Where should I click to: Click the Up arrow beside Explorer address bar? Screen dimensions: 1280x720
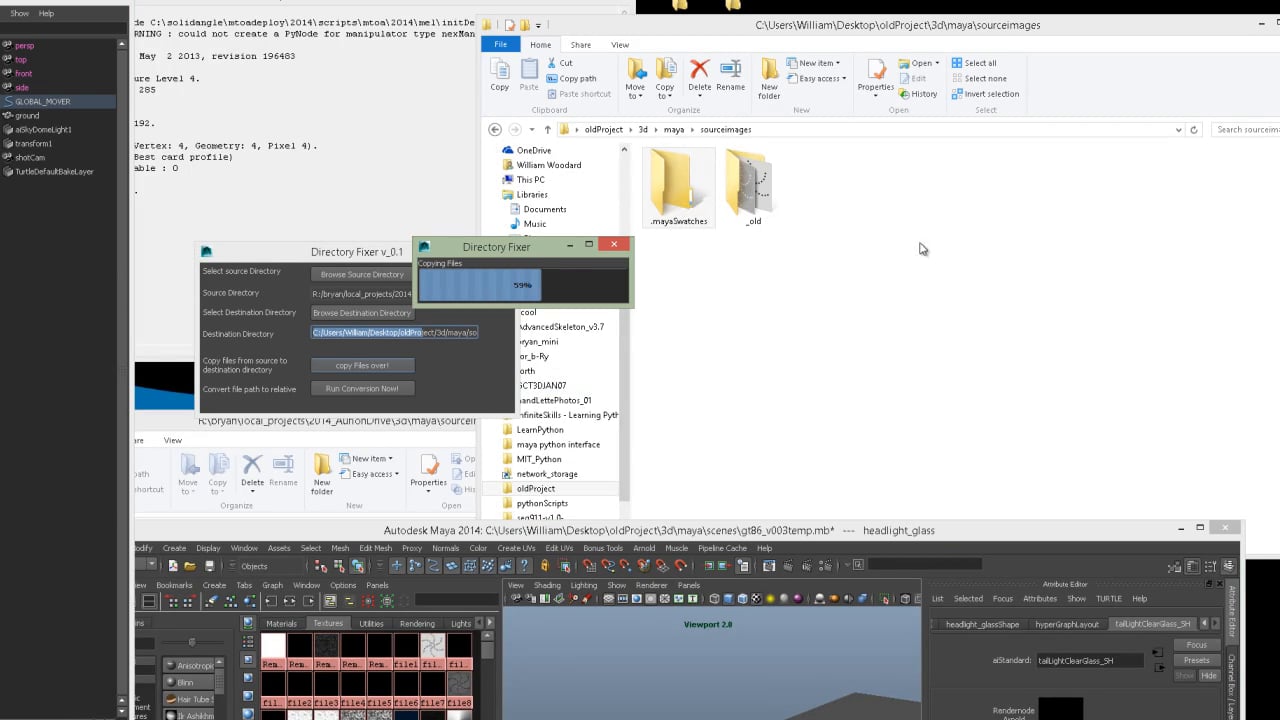click(x=546, y=129)
